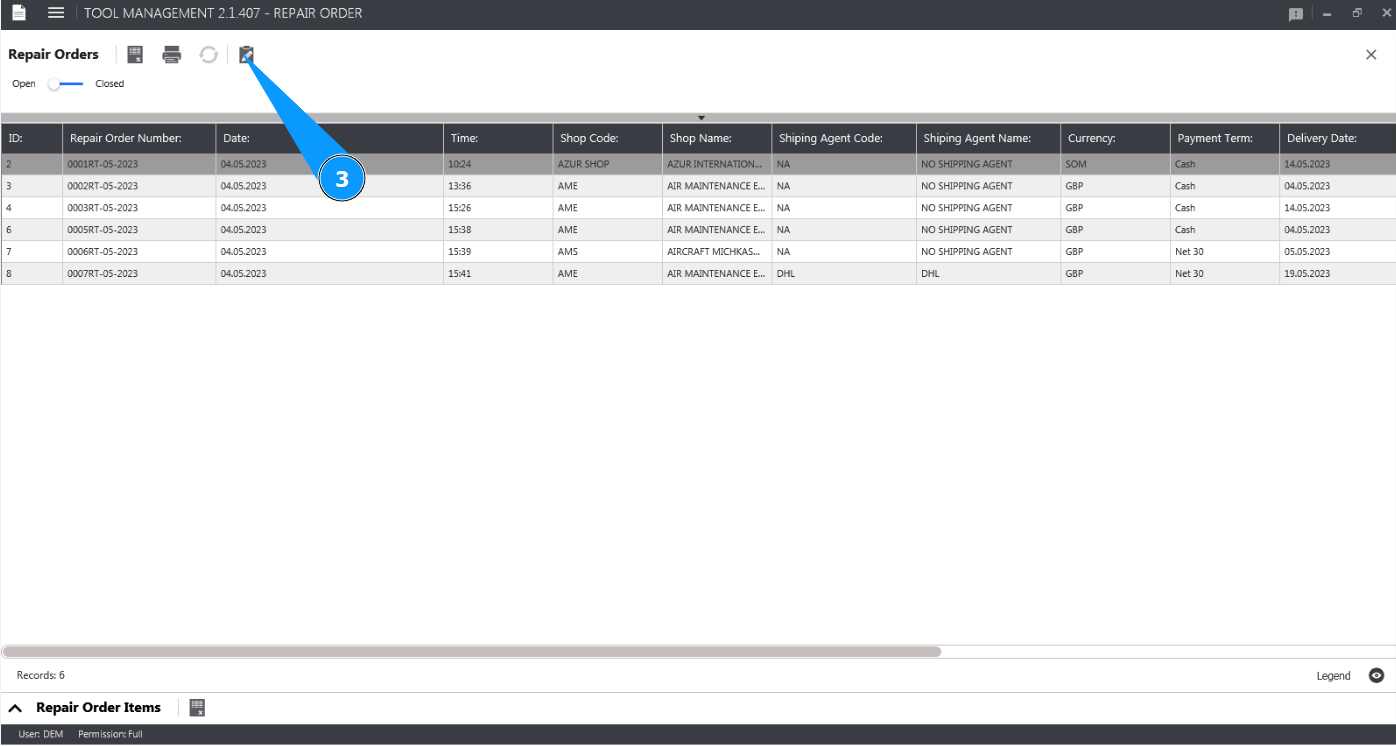Click ID cell 7 in the table
The width and height of the screenshot is (1396, 746).
coord(32,252)
